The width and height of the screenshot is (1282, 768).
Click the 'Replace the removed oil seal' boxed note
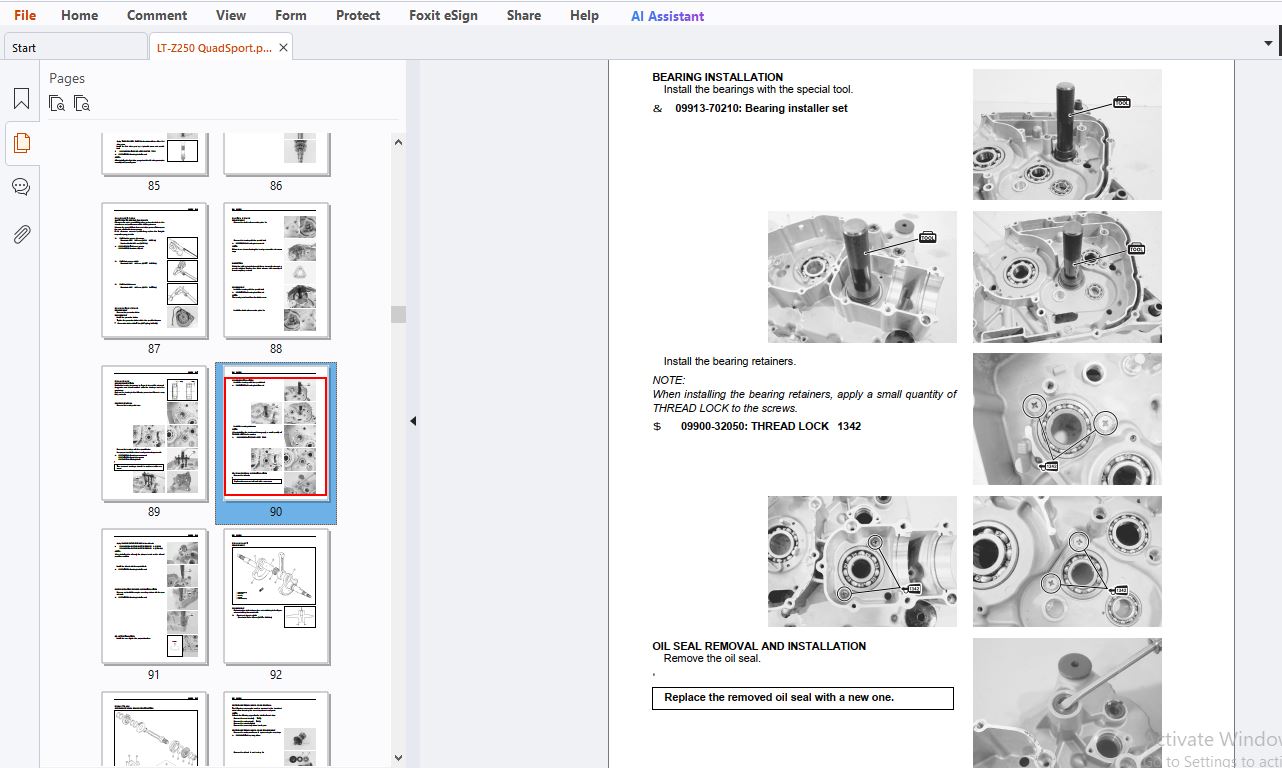click(802, 698)
